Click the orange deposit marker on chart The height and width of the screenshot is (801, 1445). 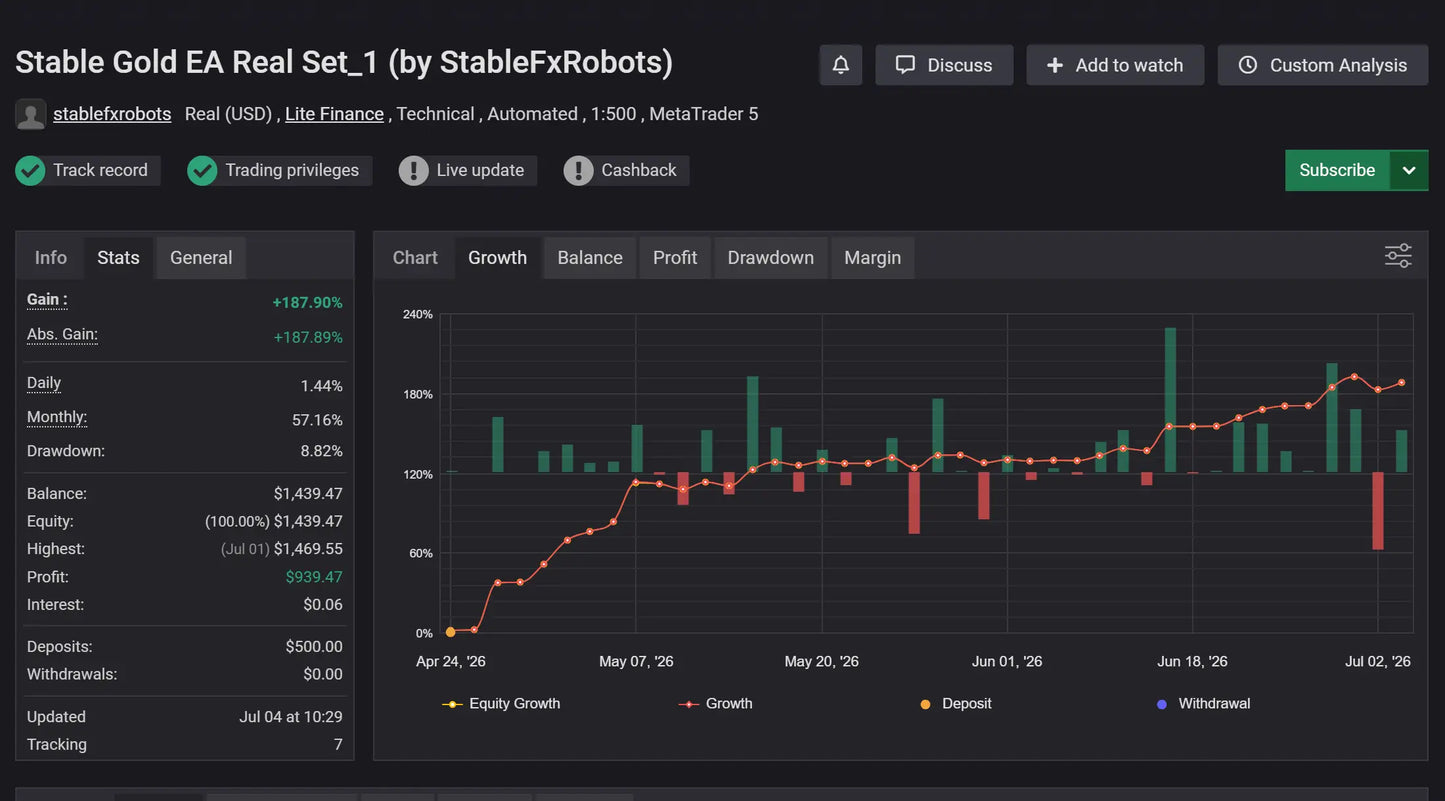coord(450,632)
